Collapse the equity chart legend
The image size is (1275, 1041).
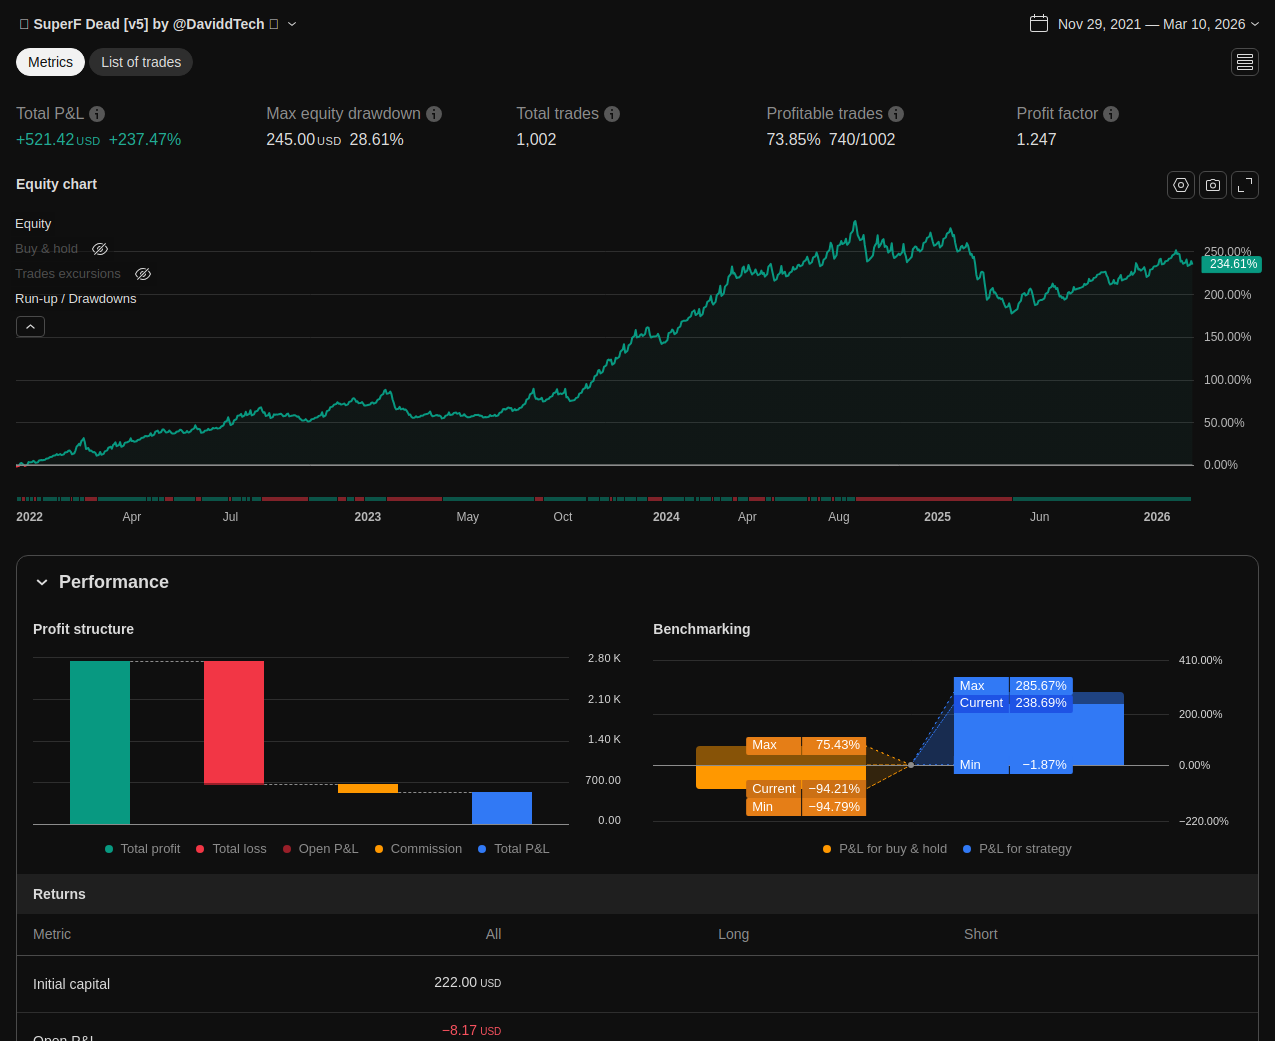tap(30, 327)
